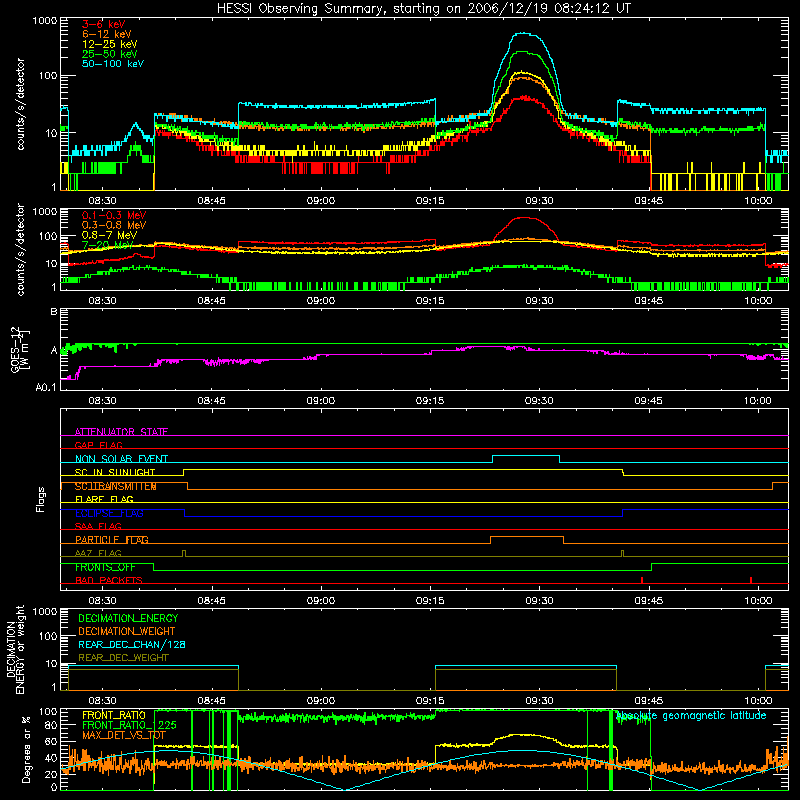800x800 pixels.
Task: Click the Absolute geomagnetic latitude label
Action: [x=691, y=716]
